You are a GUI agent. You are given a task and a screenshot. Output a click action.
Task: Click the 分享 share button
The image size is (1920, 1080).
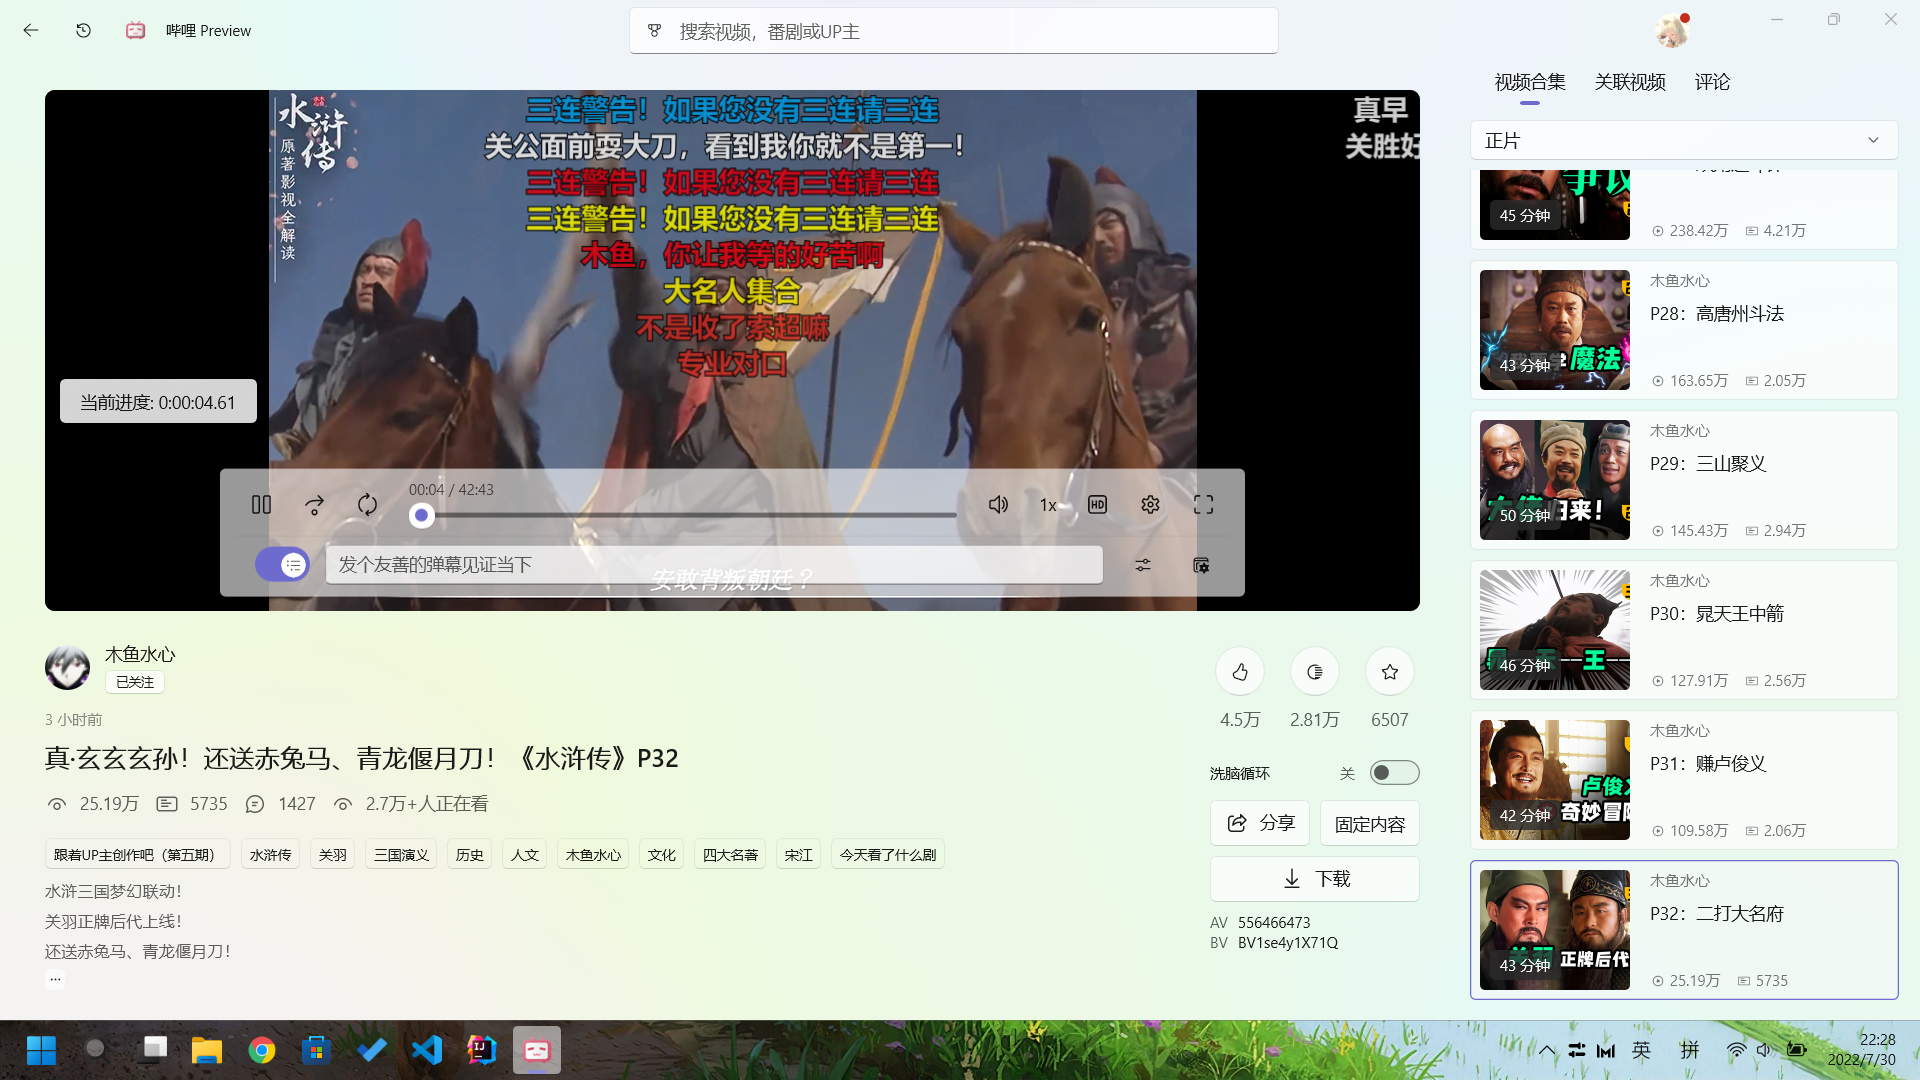(x=1260, y=823)
